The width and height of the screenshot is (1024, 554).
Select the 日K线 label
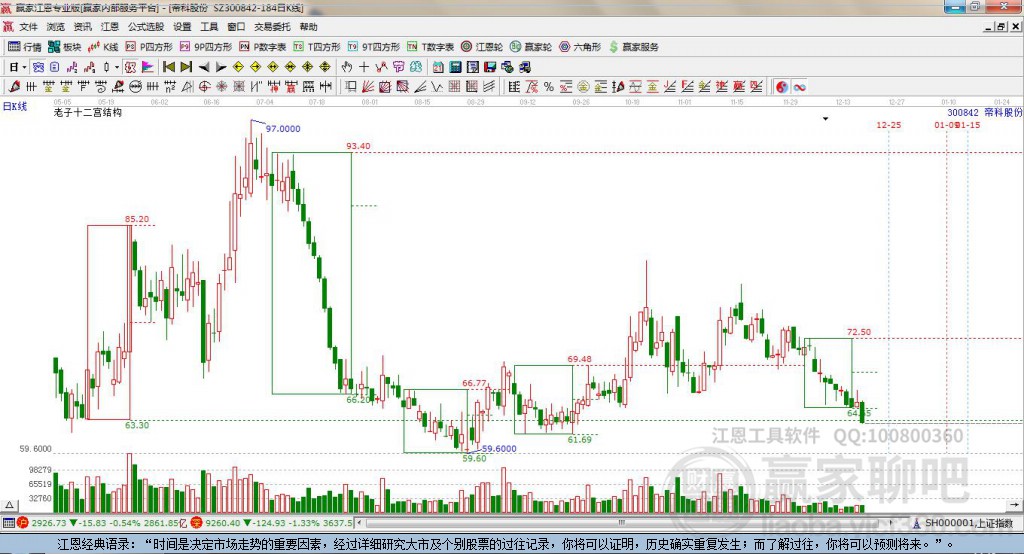15,106
